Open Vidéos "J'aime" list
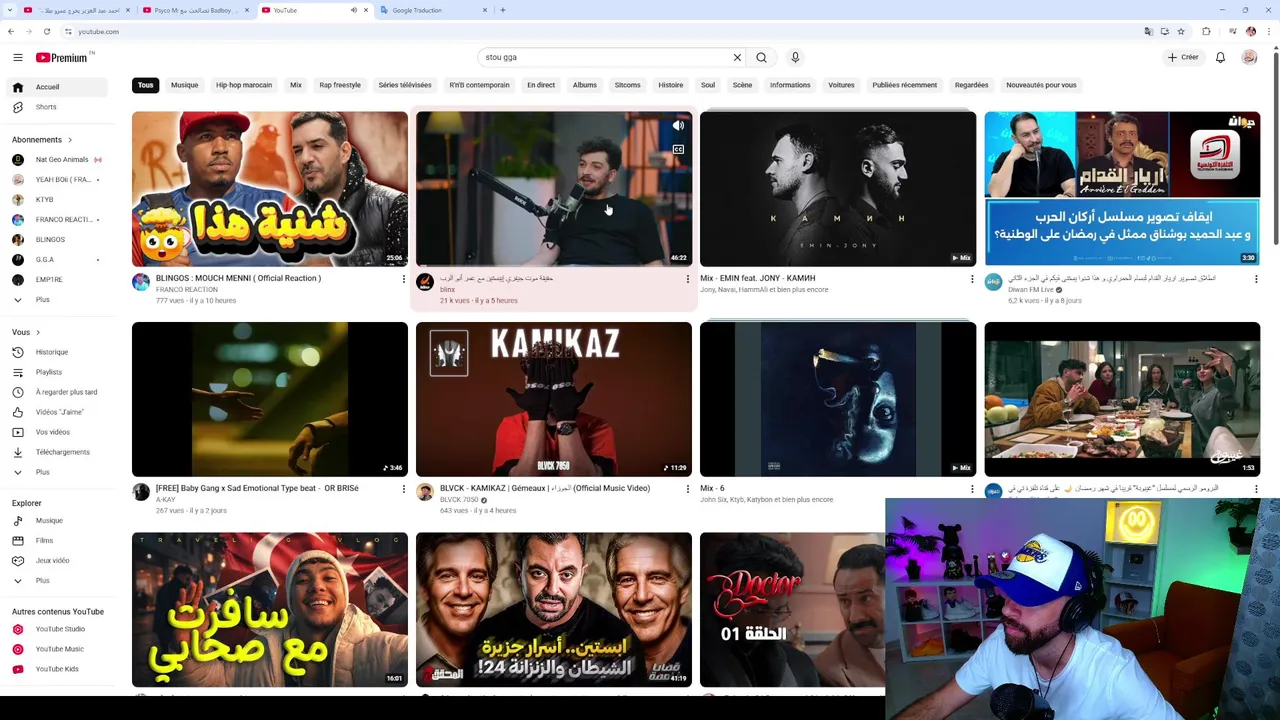 [56, 412]
